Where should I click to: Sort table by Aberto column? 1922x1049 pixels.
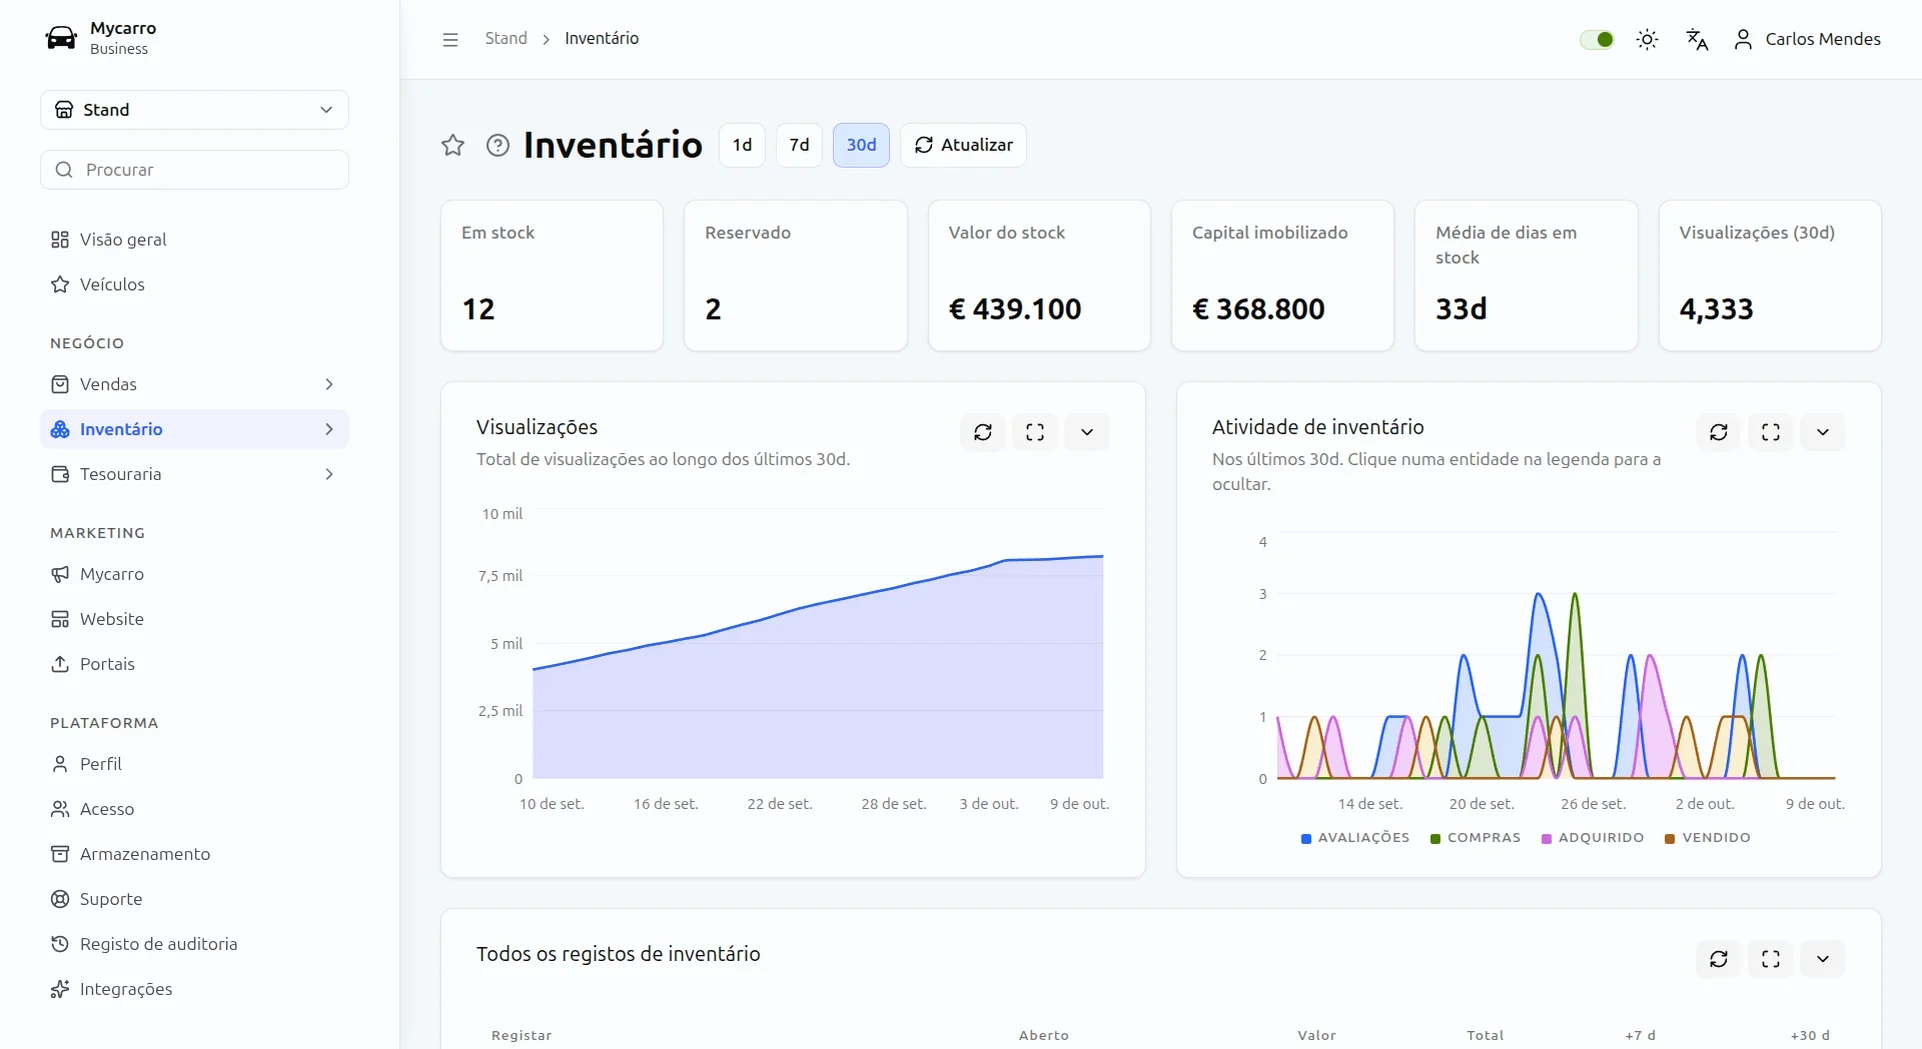1043,1036
